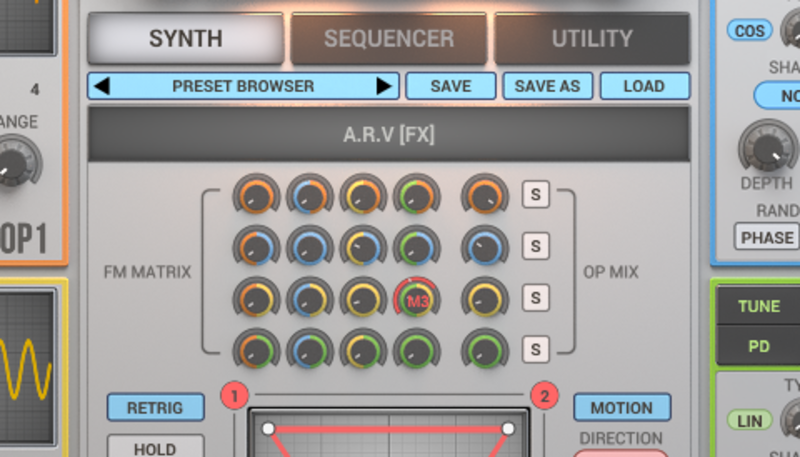Click the yellow sine waveform display
Screen dimensions: 800x457
click(x=27, y=366)
